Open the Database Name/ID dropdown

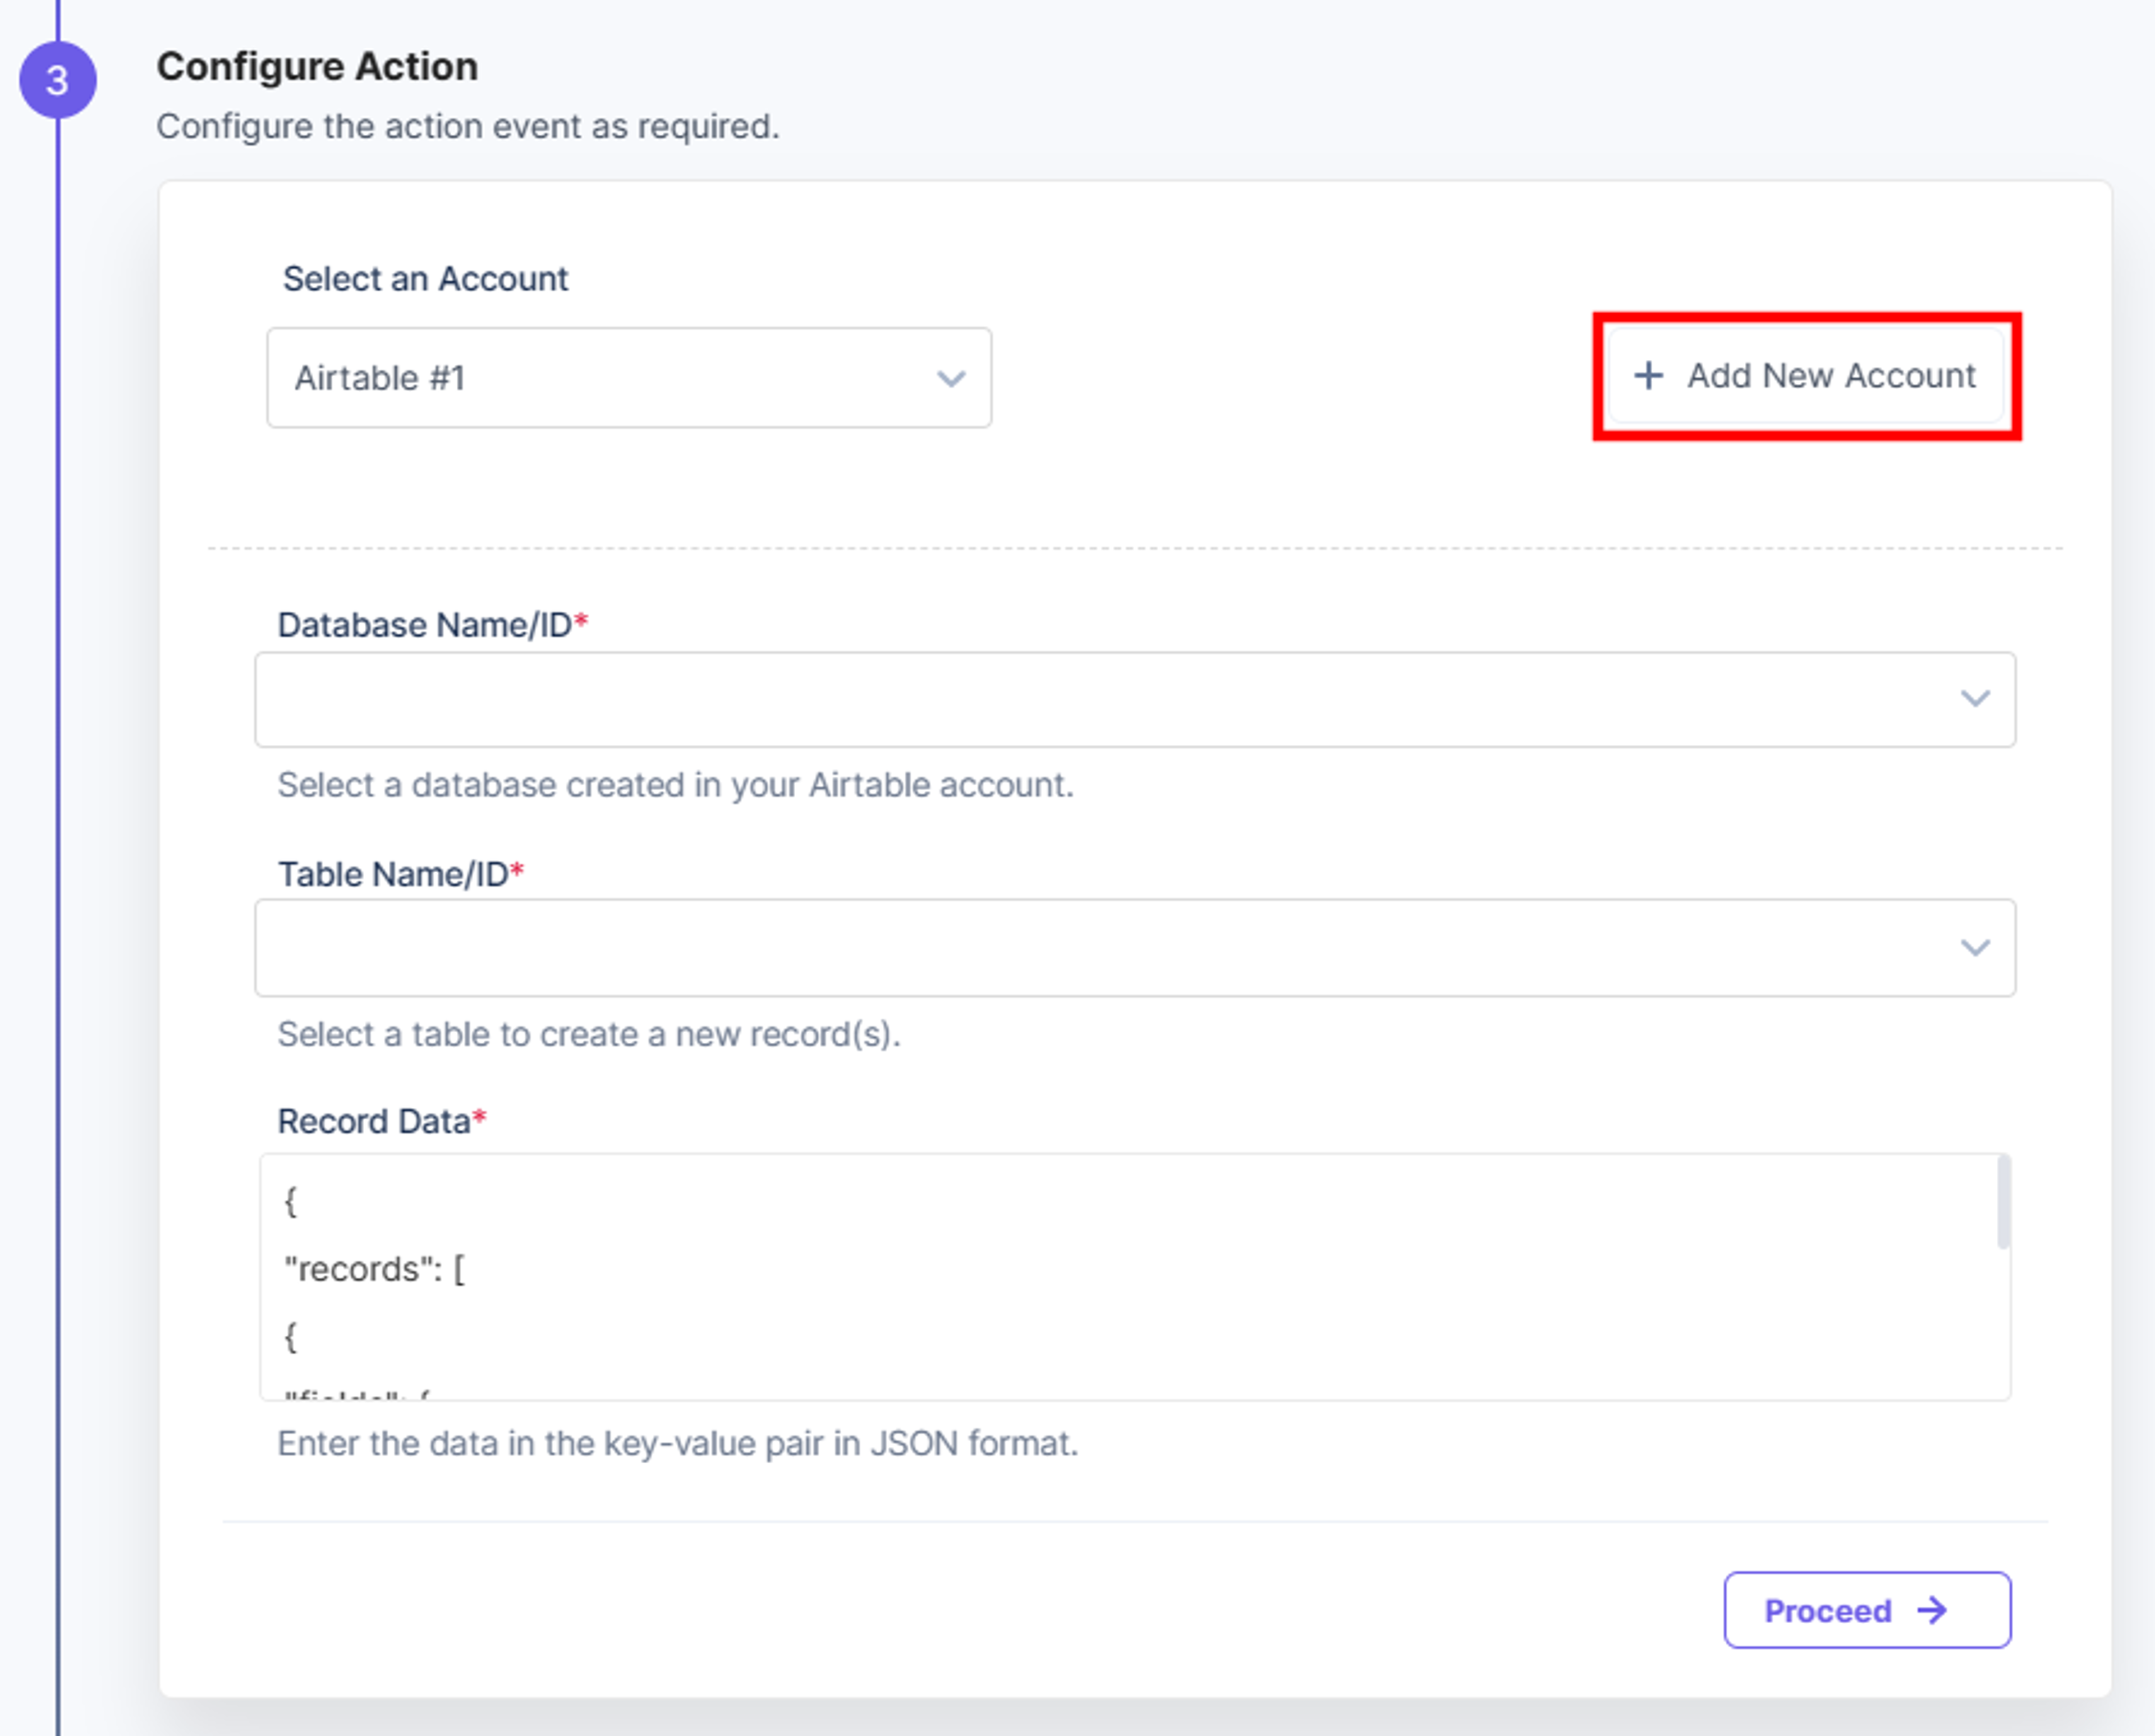click(1135, 699)
